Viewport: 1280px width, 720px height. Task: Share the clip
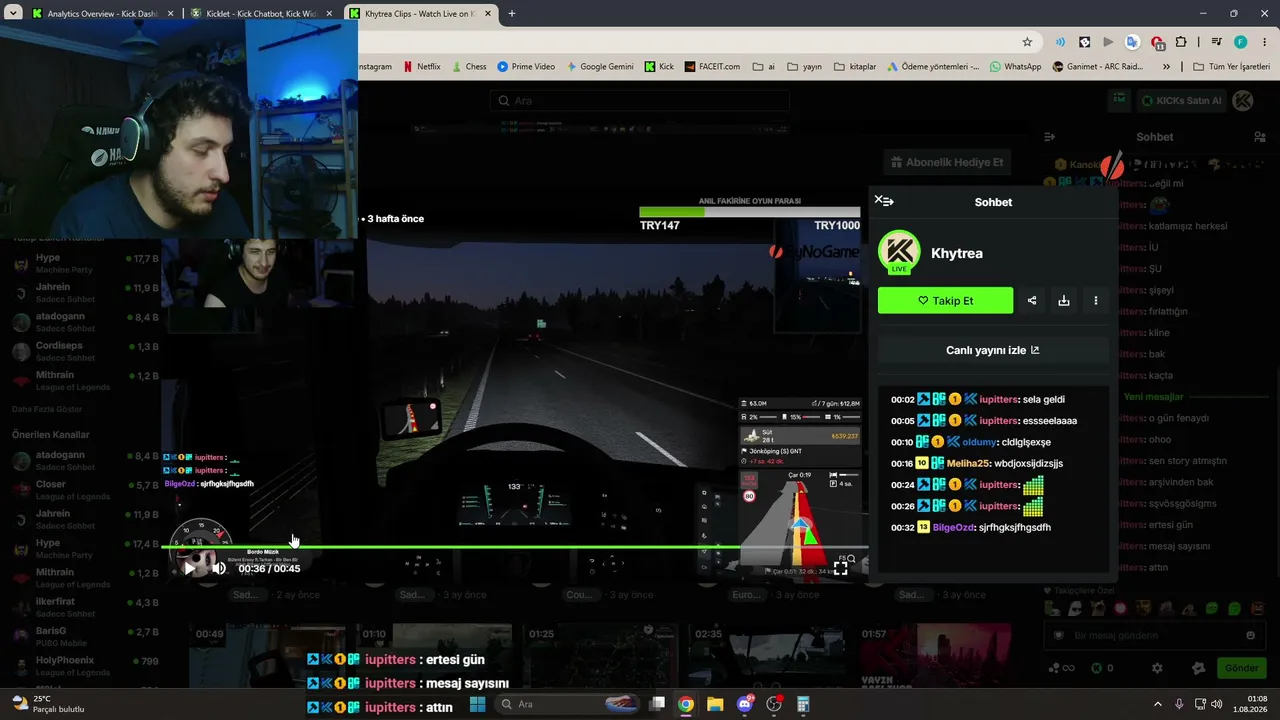(x=1032, y=300)
